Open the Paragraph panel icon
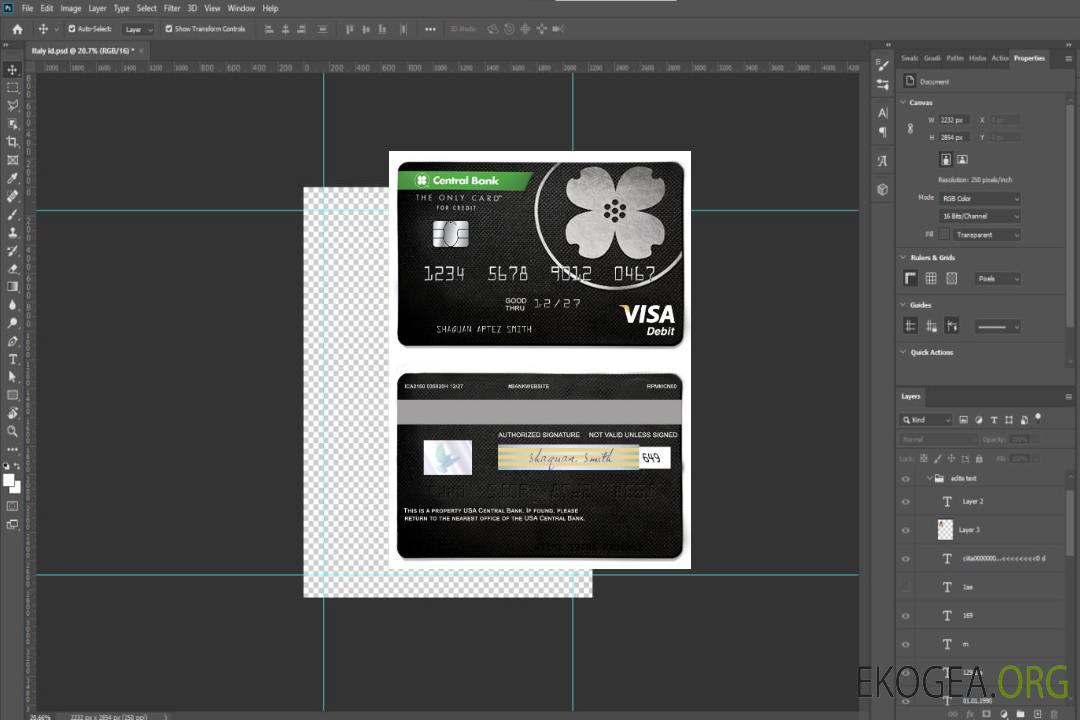The width and height of the screenshot is (1080, 720). (882, 132)
